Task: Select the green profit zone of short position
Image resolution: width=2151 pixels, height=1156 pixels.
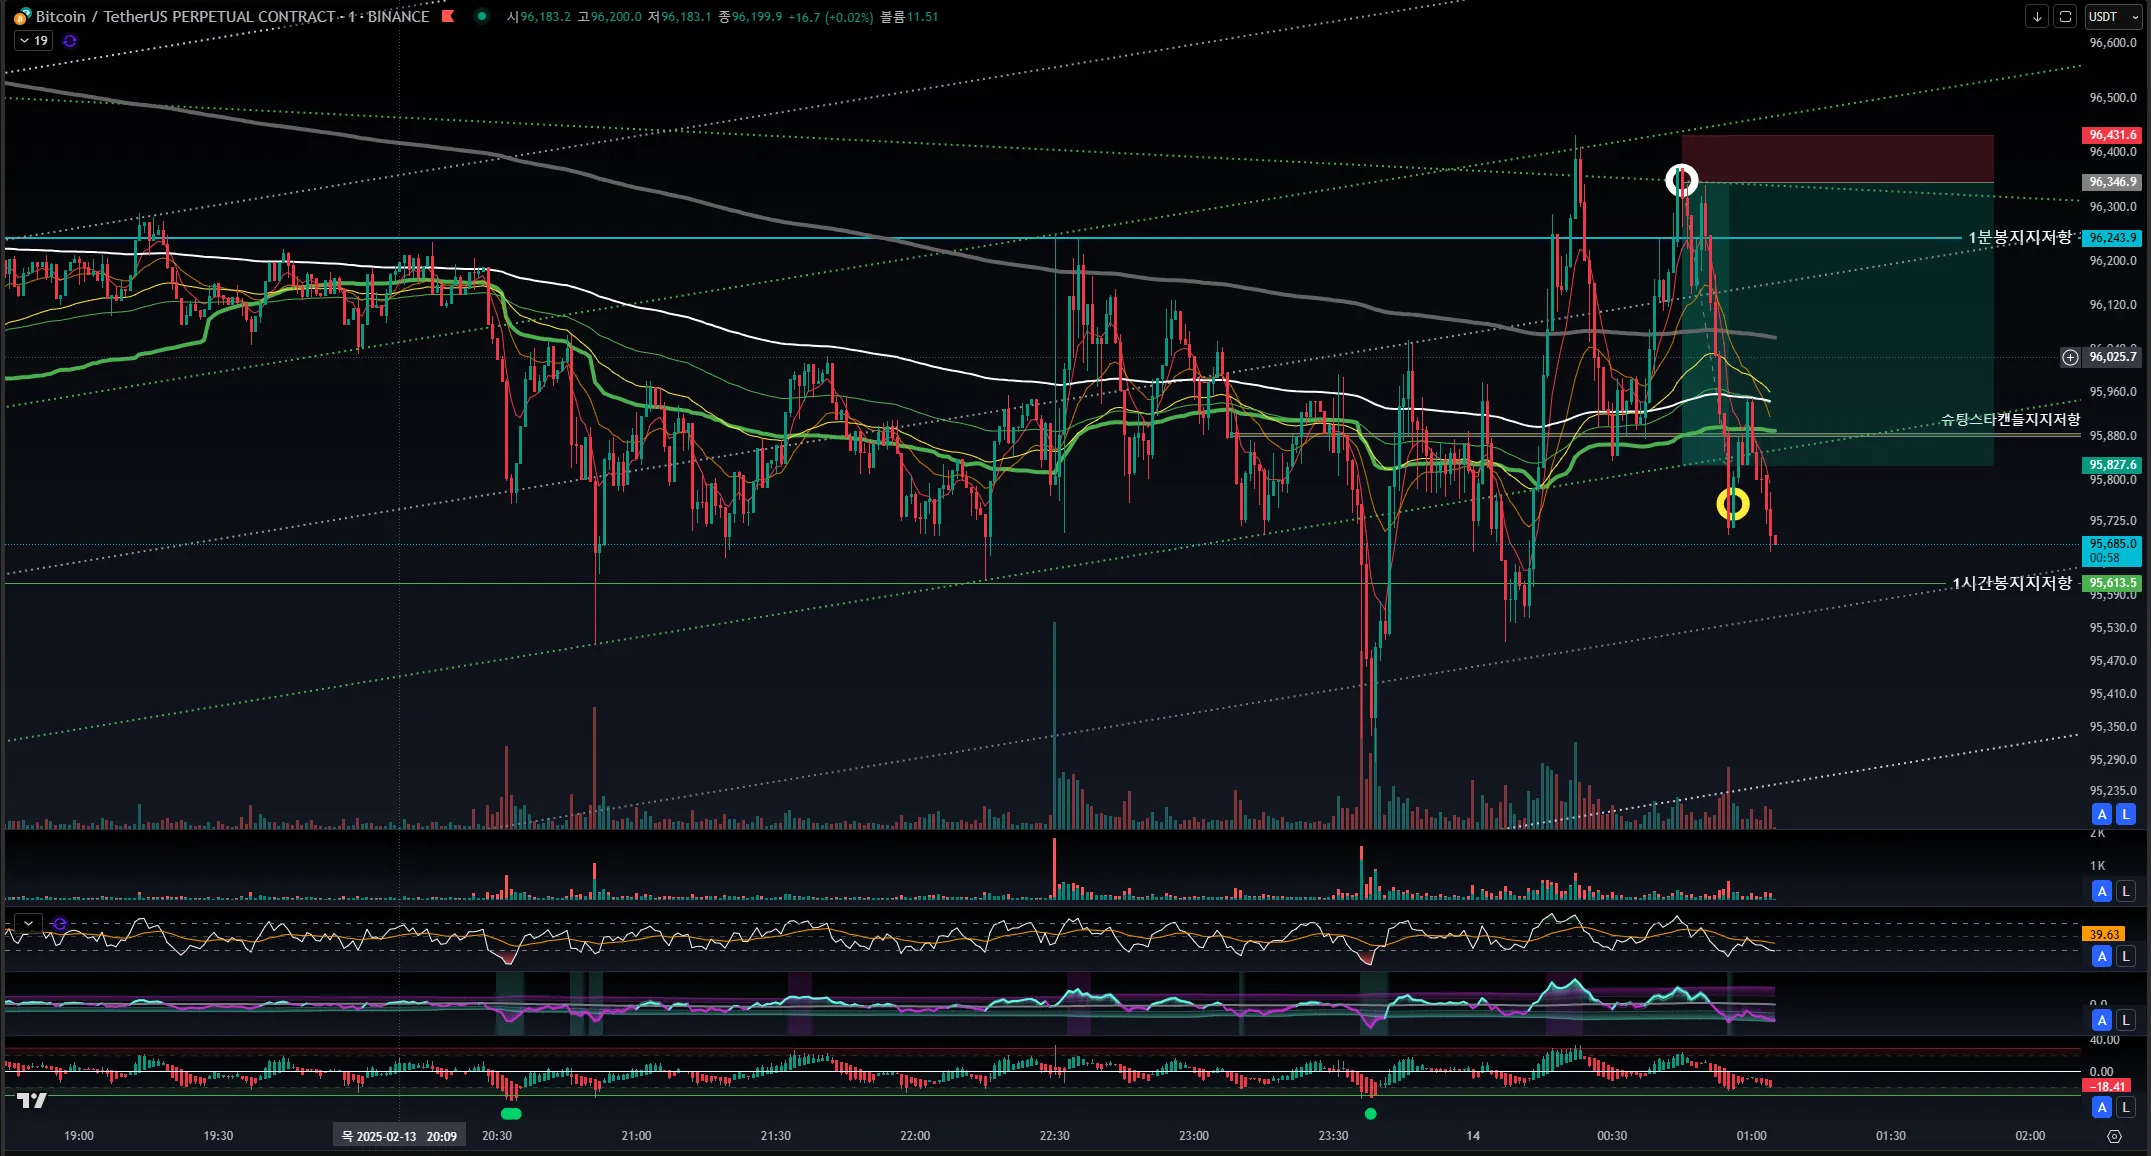Action: tap(1838, 324)
